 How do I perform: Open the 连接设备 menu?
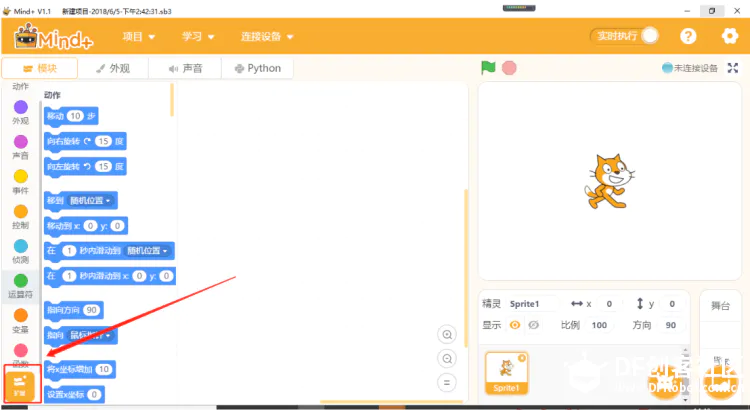point(267,36)
